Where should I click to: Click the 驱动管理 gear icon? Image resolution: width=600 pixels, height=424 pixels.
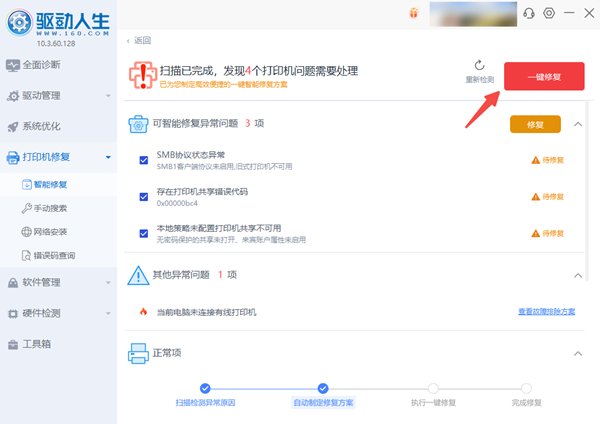click(x=13, y=96)
